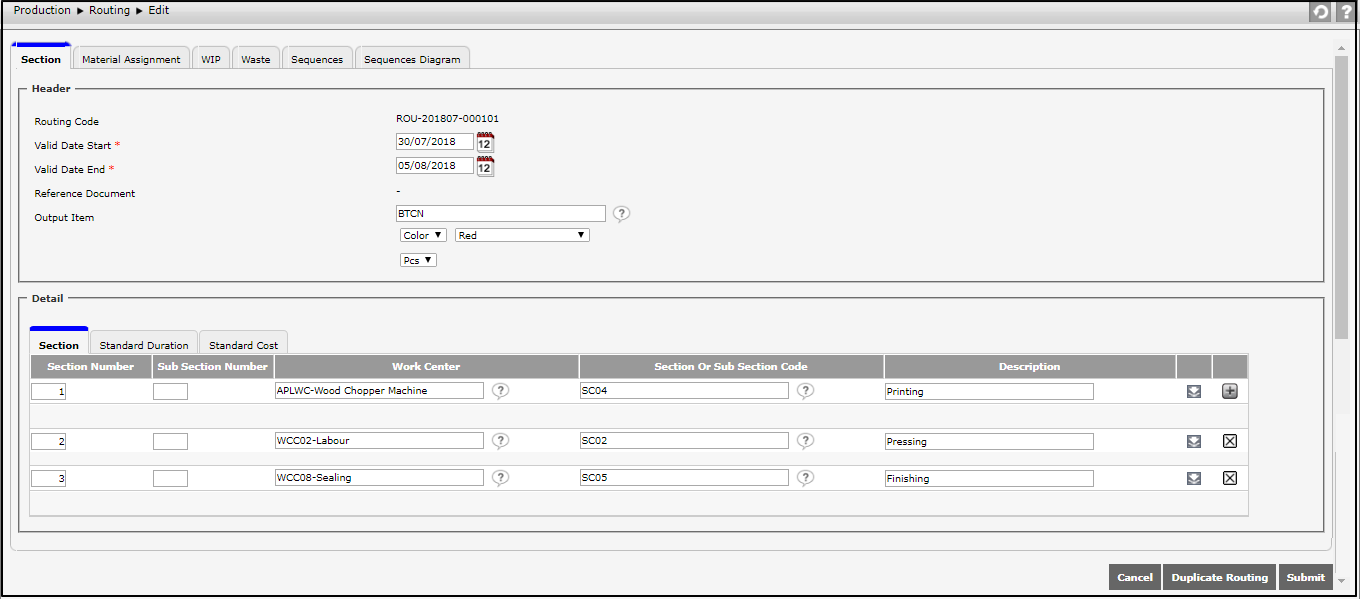Screen dimensions: 1360x599
Task: Click the SC02 section code field
Action: [x=684, y=440]
